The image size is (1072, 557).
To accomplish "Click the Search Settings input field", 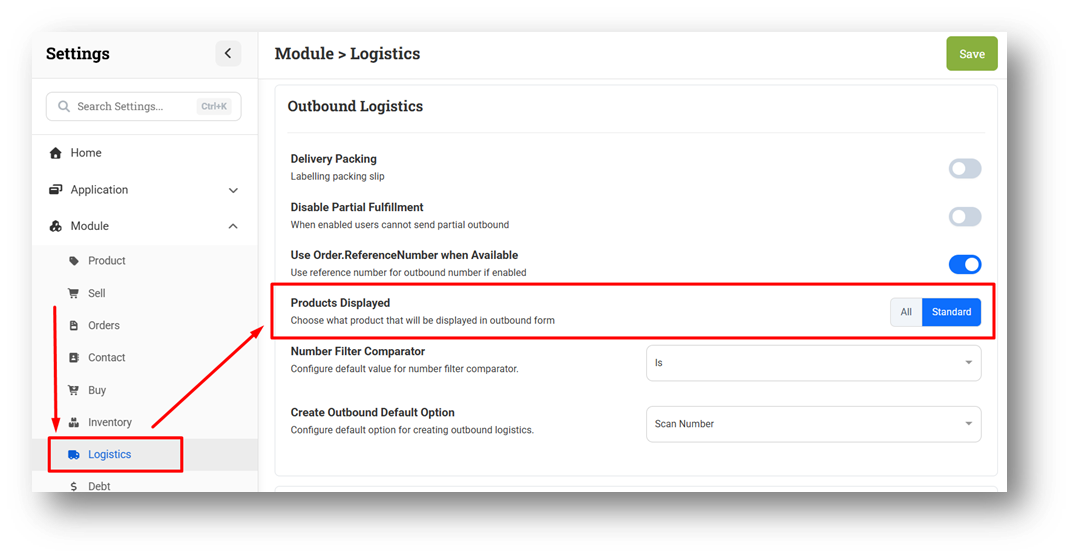I will (x=135, y=106).
